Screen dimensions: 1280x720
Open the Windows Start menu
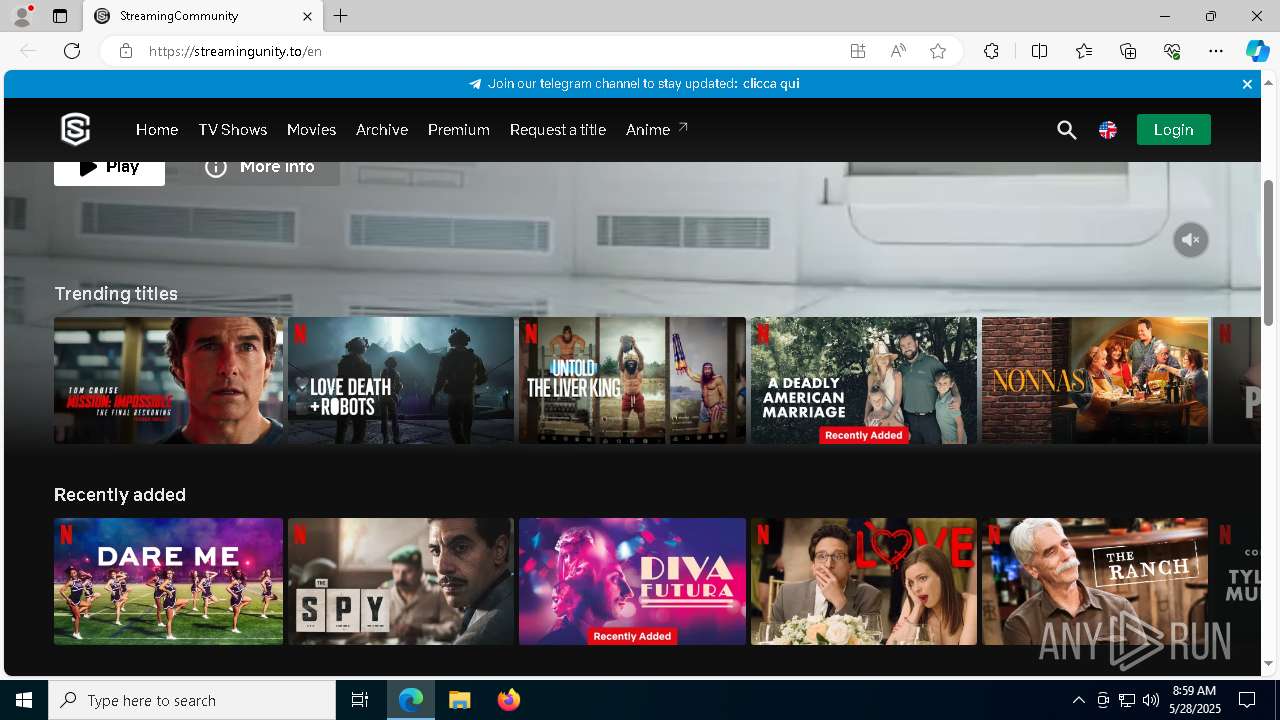(24, 700)
